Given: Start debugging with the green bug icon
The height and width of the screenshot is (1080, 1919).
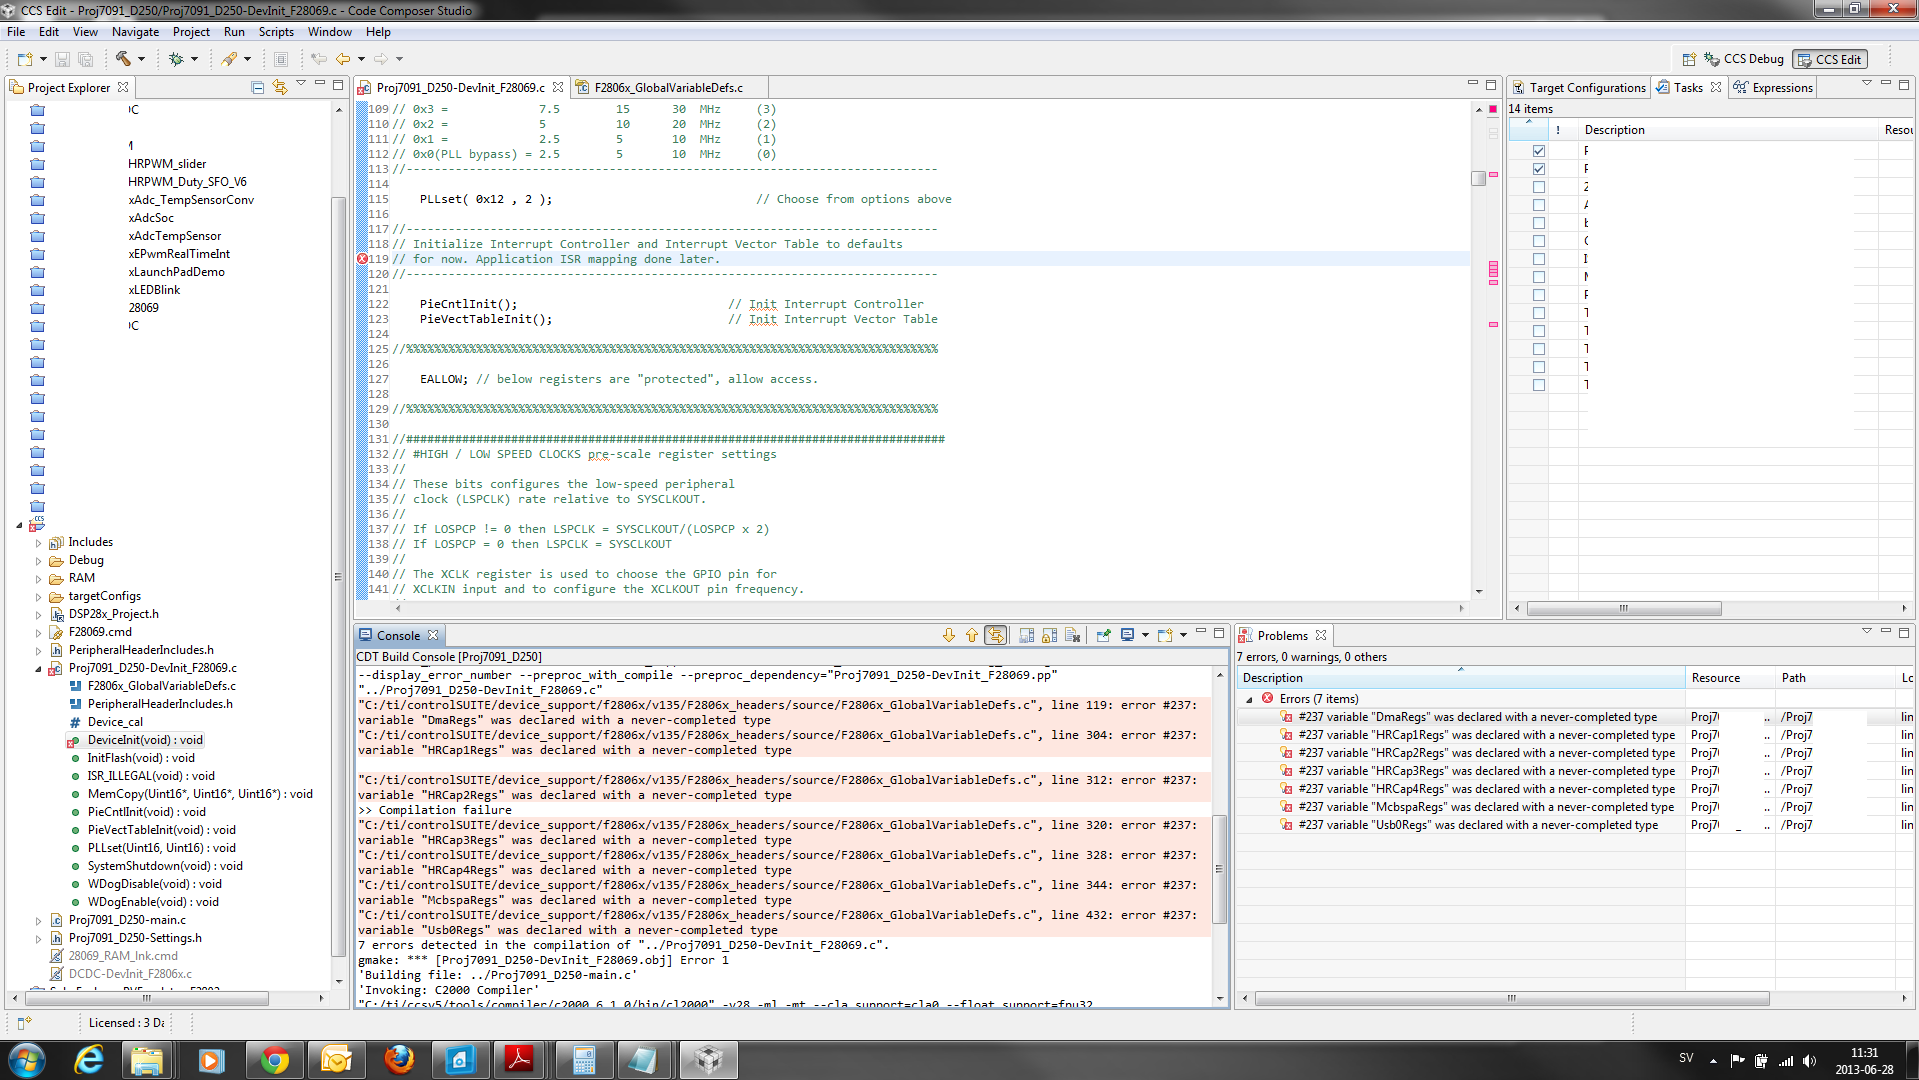Looking at the screenshot, I should coord(176,59).
